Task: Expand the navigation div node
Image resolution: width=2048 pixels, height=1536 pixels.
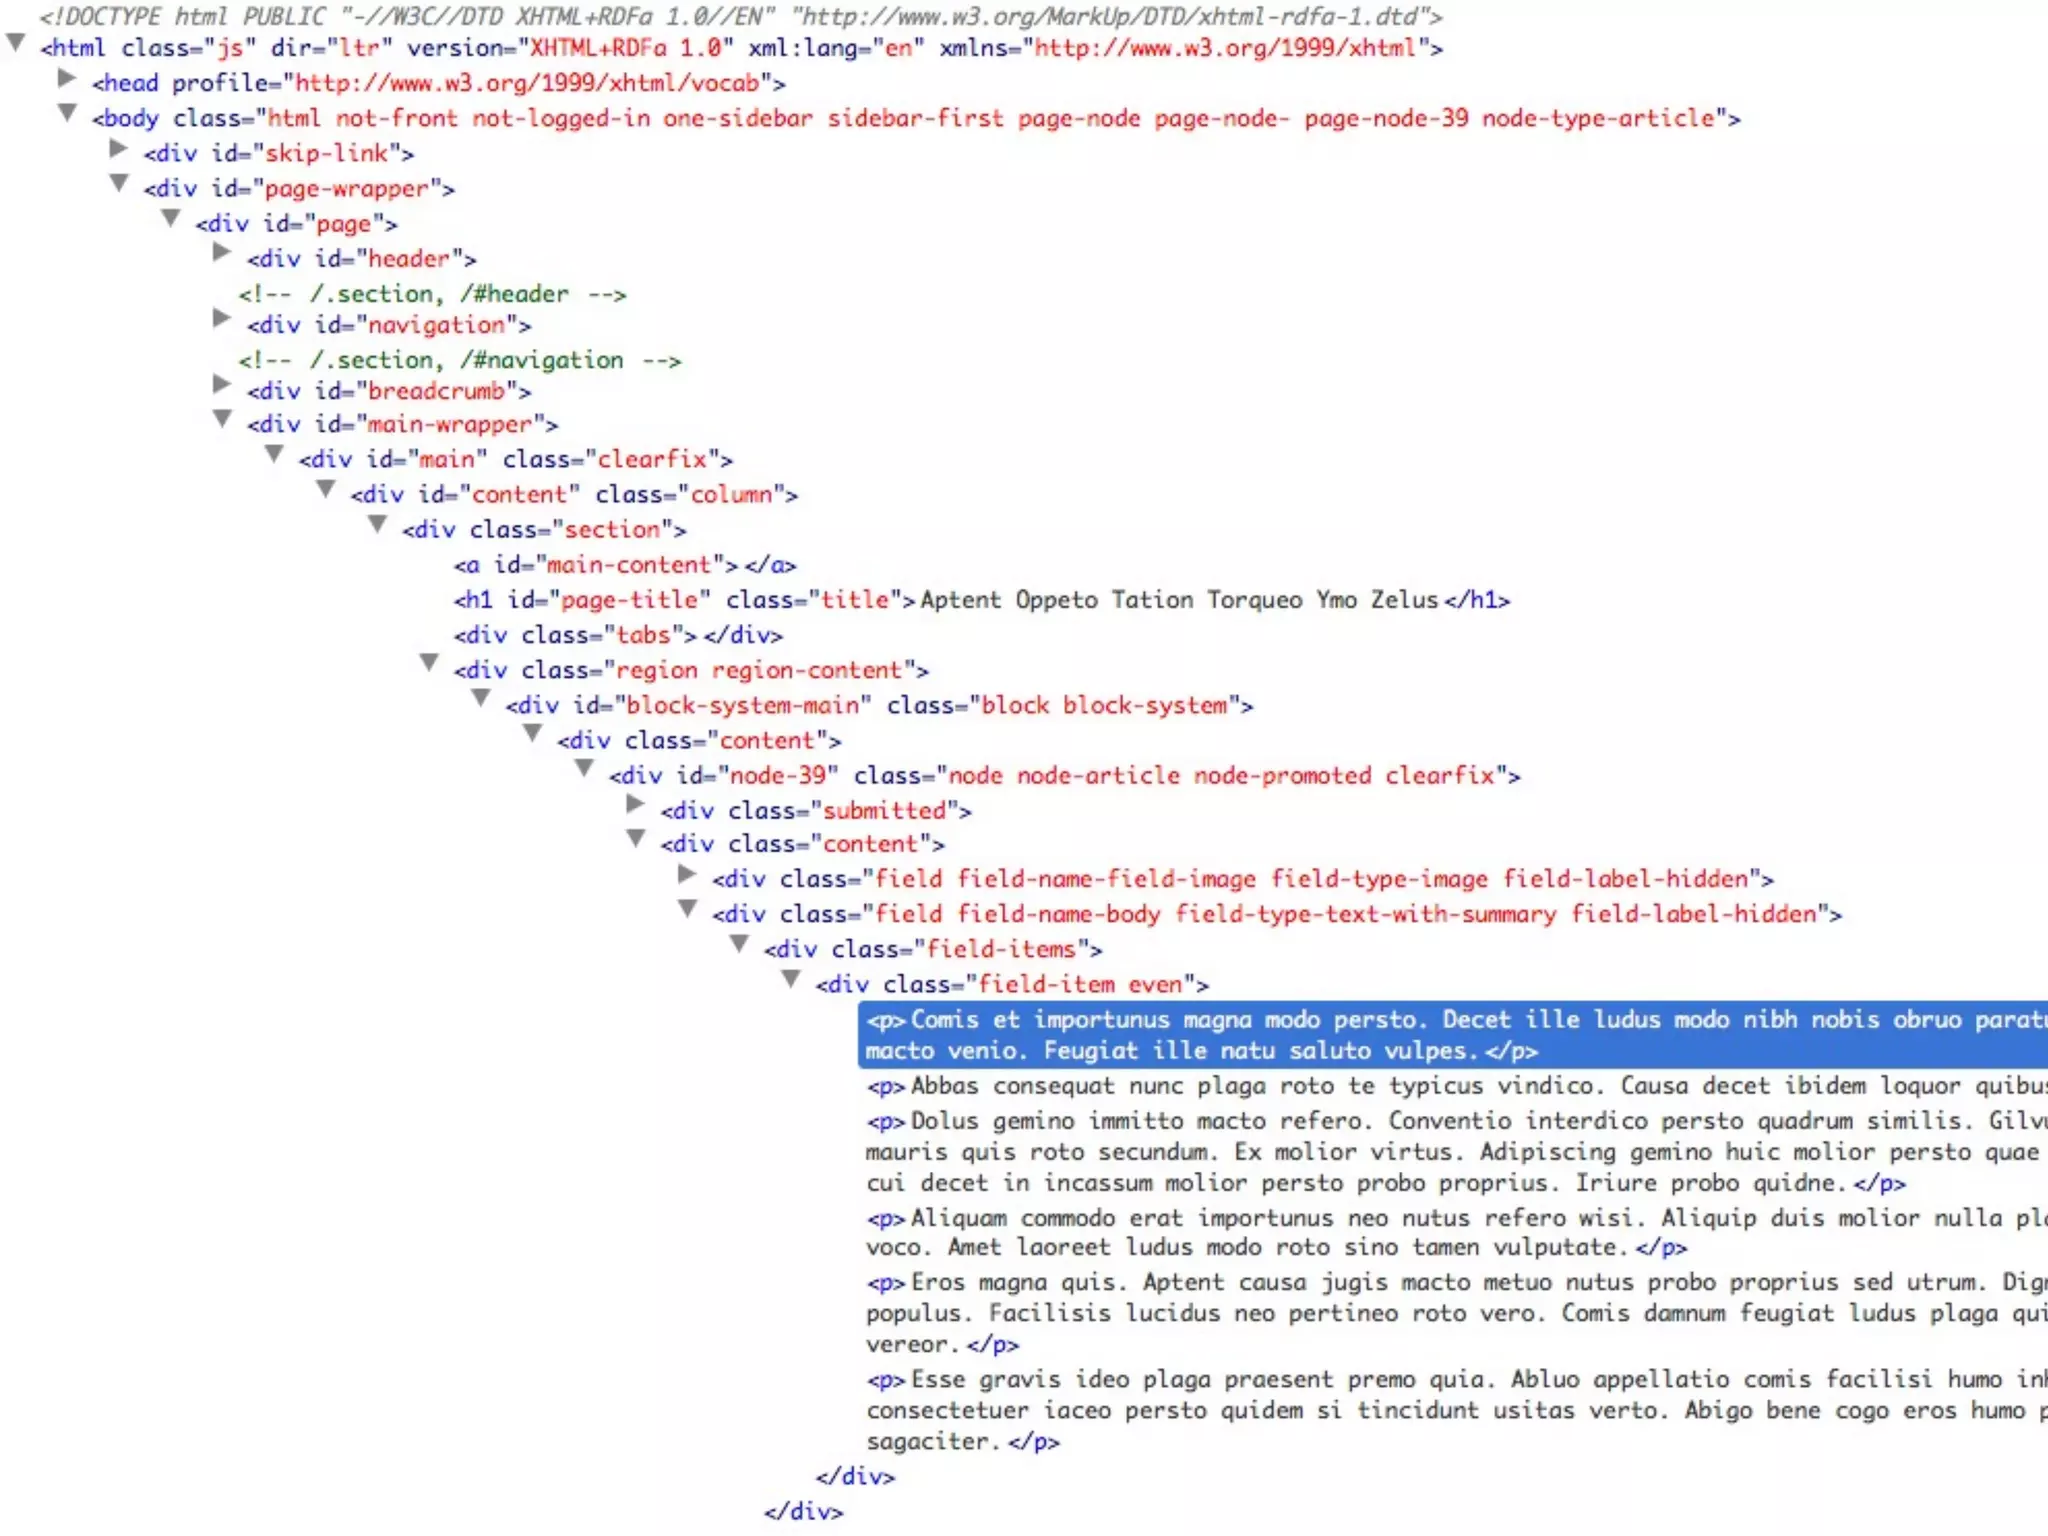Action: point(222,318)
